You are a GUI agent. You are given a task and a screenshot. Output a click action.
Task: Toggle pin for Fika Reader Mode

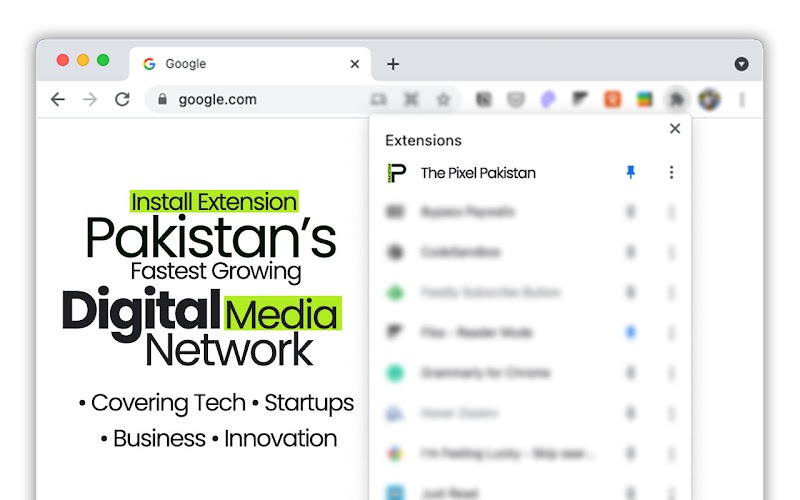pyautogui.click(x=630, y=332)
